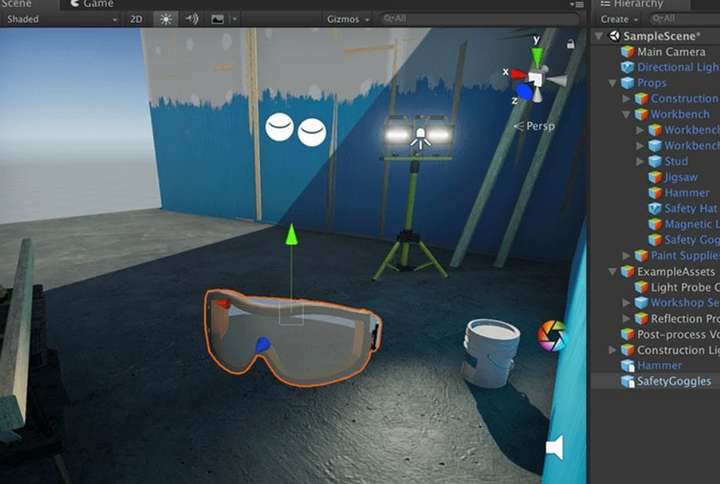Select Hammer under Workbench
This screenshot has height=484, width=720.
(687, 193)
